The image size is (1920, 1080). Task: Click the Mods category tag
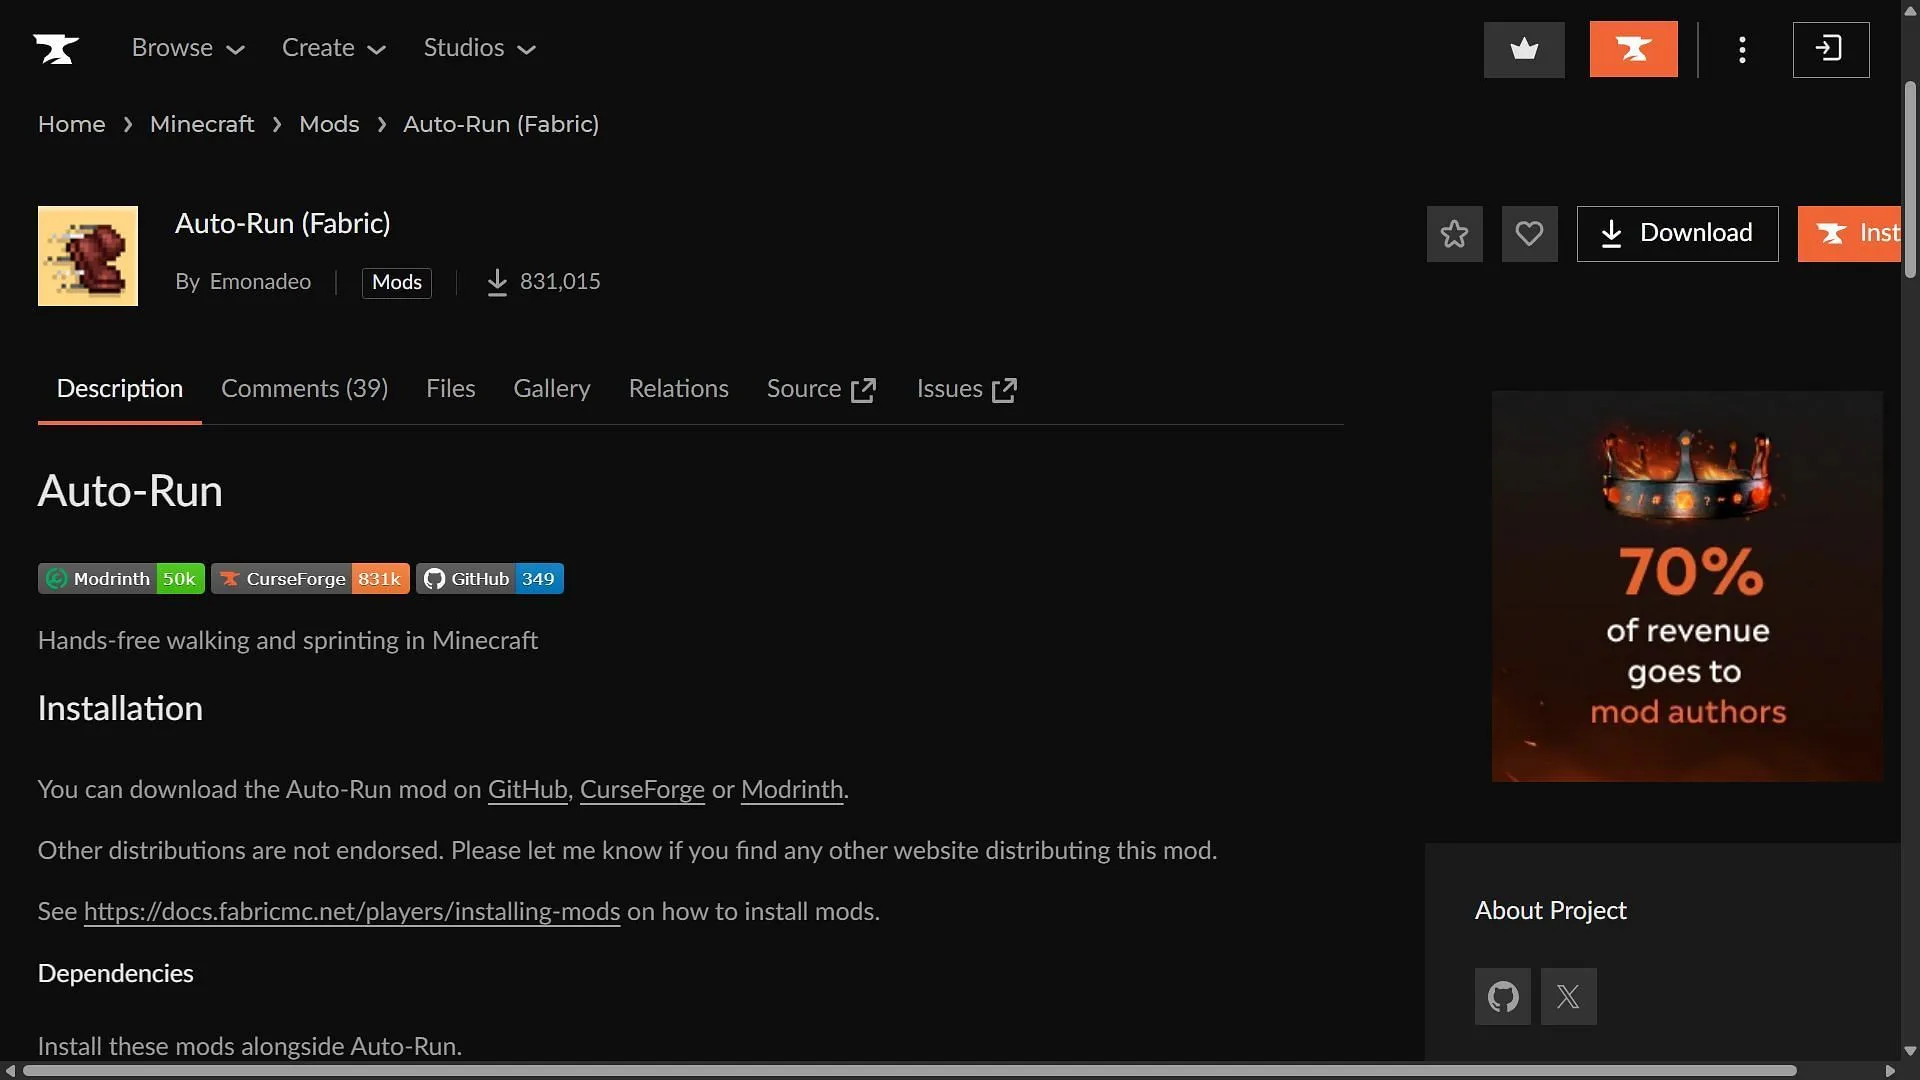(x=397, y=283)
